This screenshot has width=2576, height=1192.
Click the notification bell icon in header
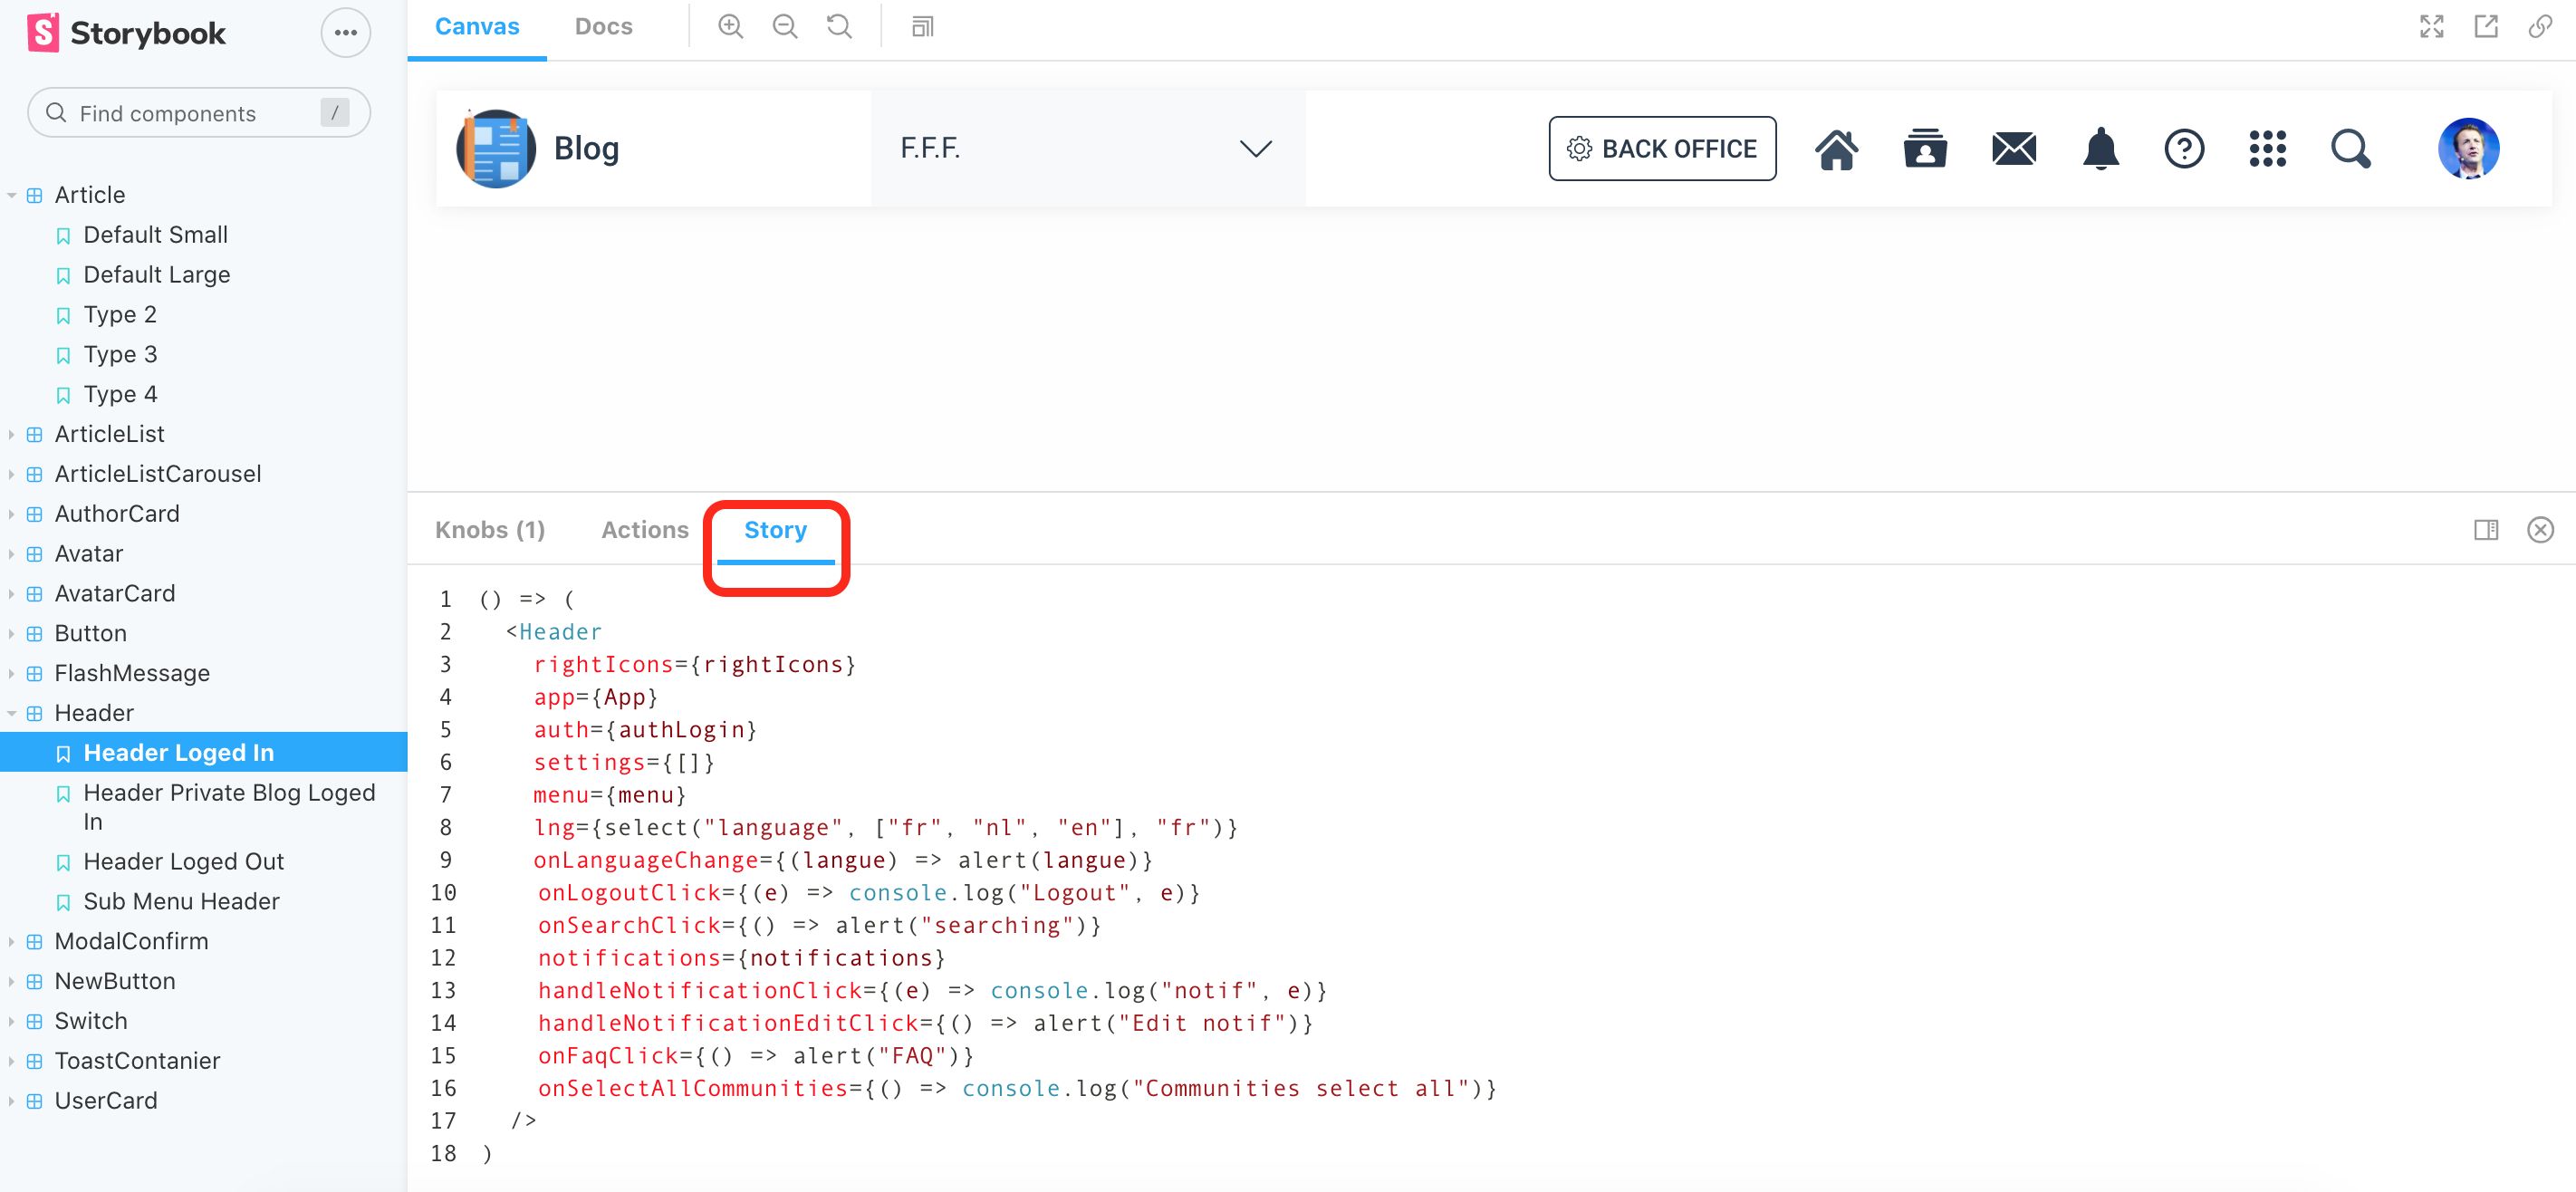[x=2100, y=149]
